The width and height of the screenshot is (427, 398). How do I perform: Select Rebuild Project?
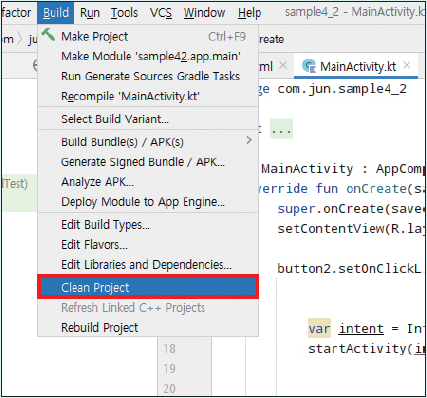(148, 328)
